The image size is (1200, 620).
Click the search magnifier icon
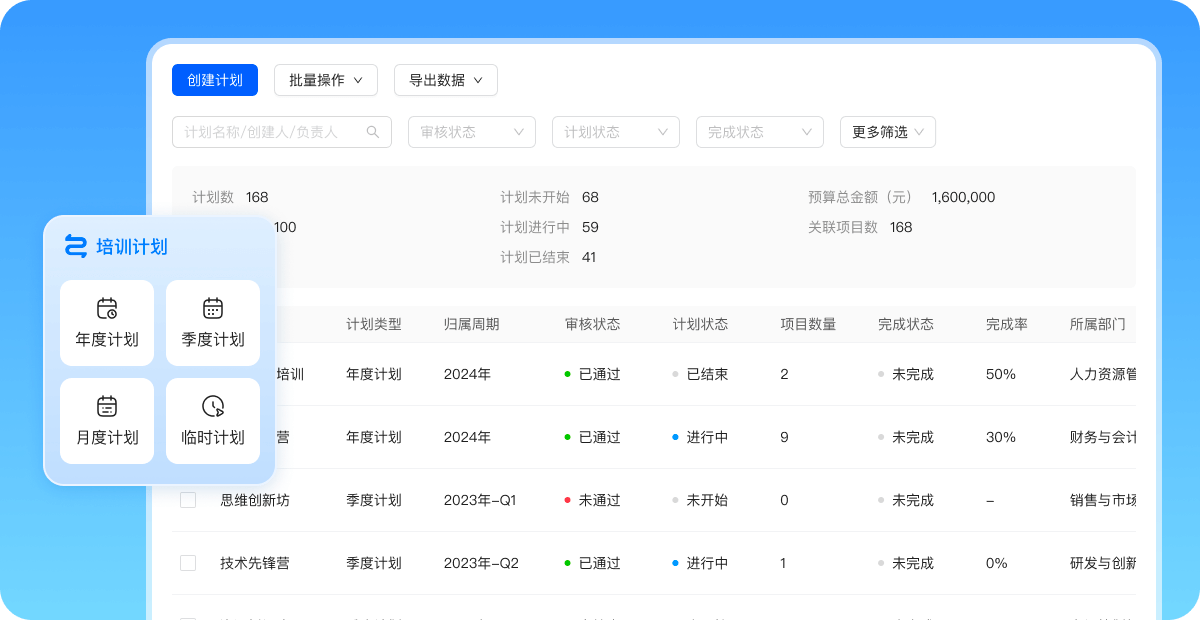[x=373, y=132]
